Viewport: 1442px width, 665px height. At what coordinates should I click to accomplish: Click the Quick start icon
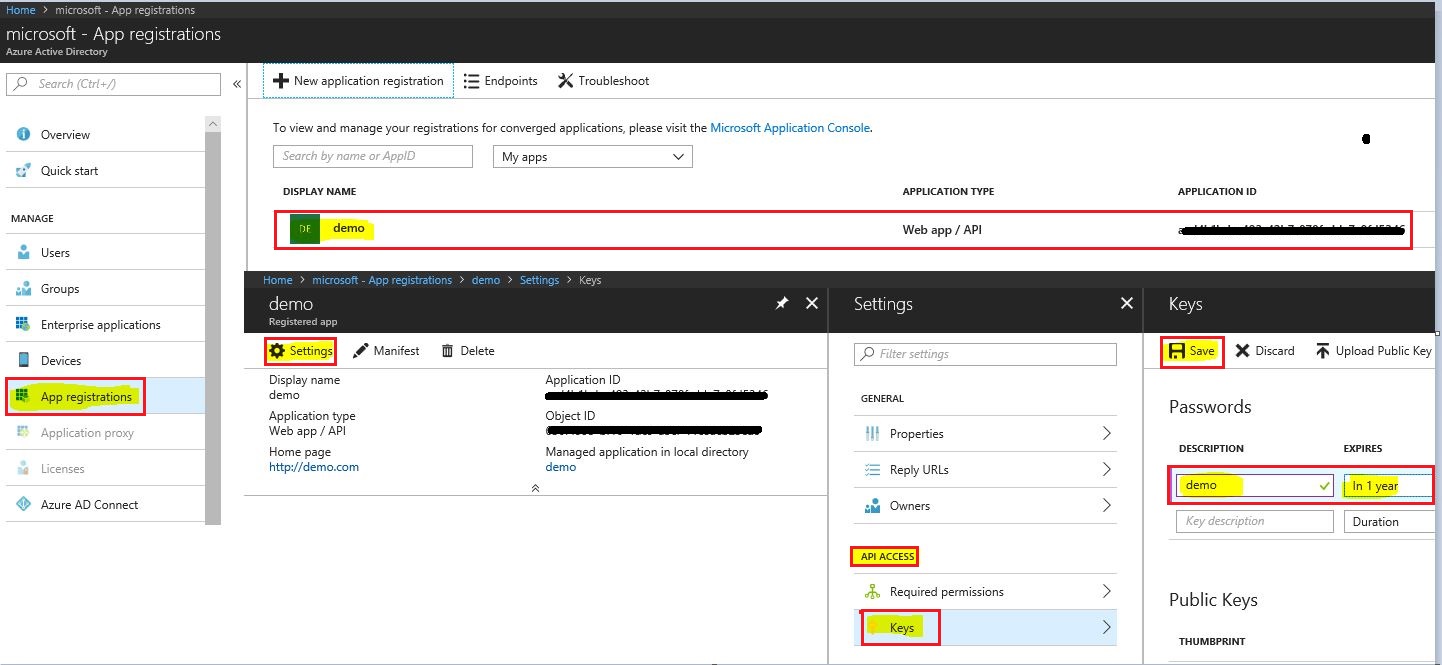pos(23,170)
